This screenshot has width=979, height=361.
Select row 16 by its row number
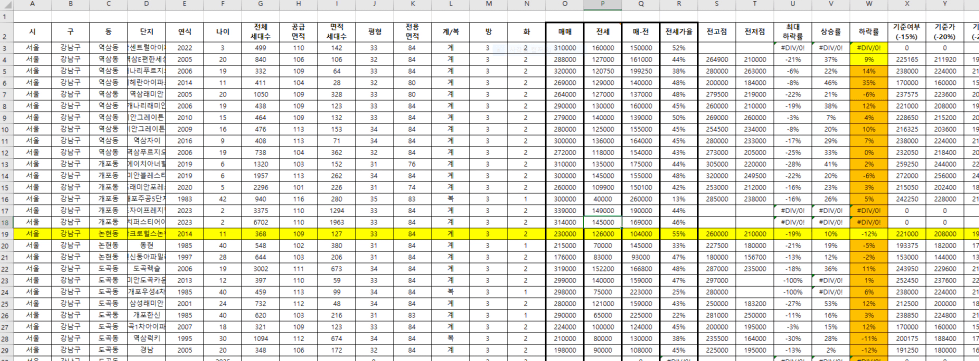tap(6, 199)
